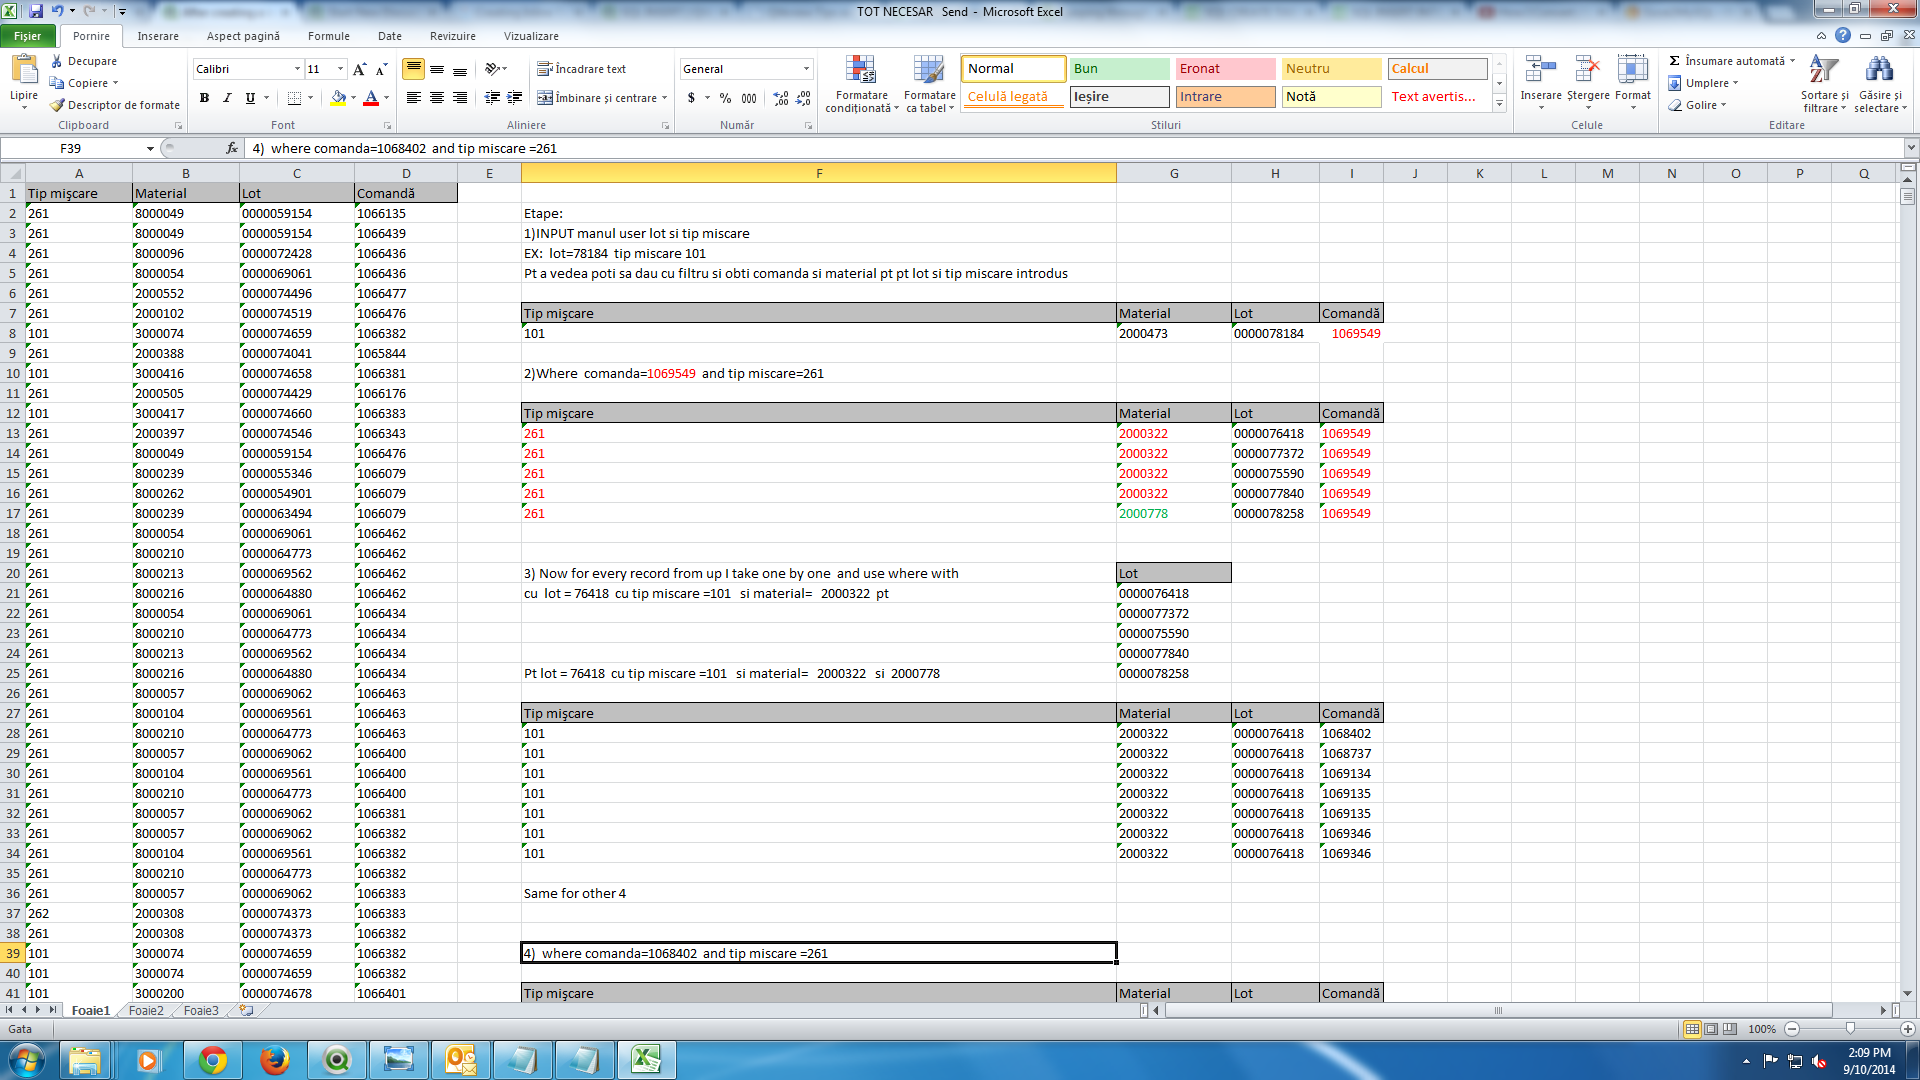The image size is (1920, 1080).
Task: Open Sortare și filtrare
Action: 1825,84
